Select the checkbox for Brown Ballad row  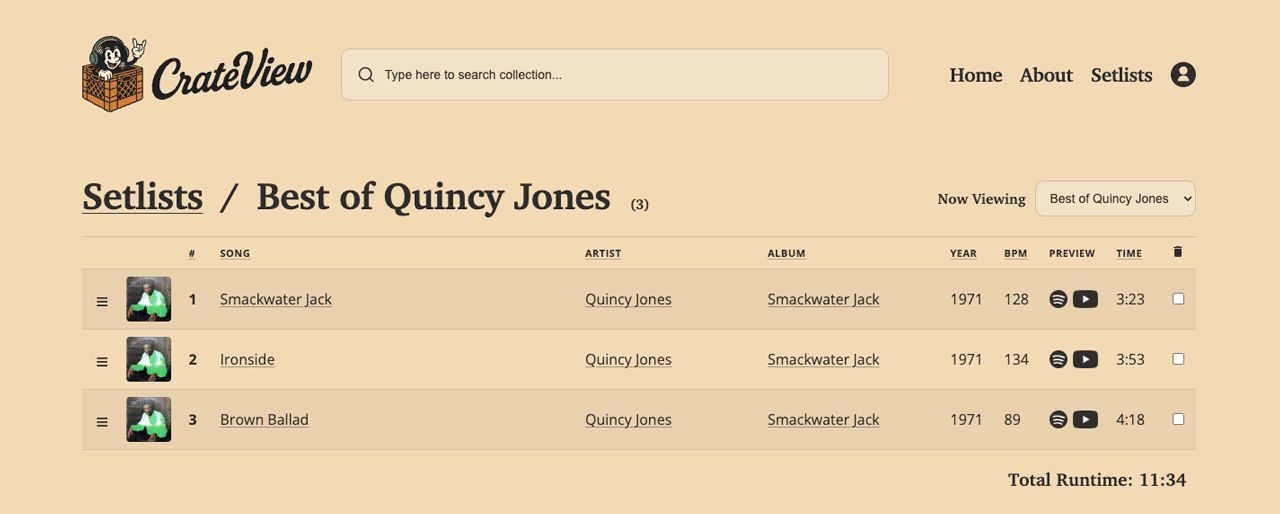[x=1178, y=418]
